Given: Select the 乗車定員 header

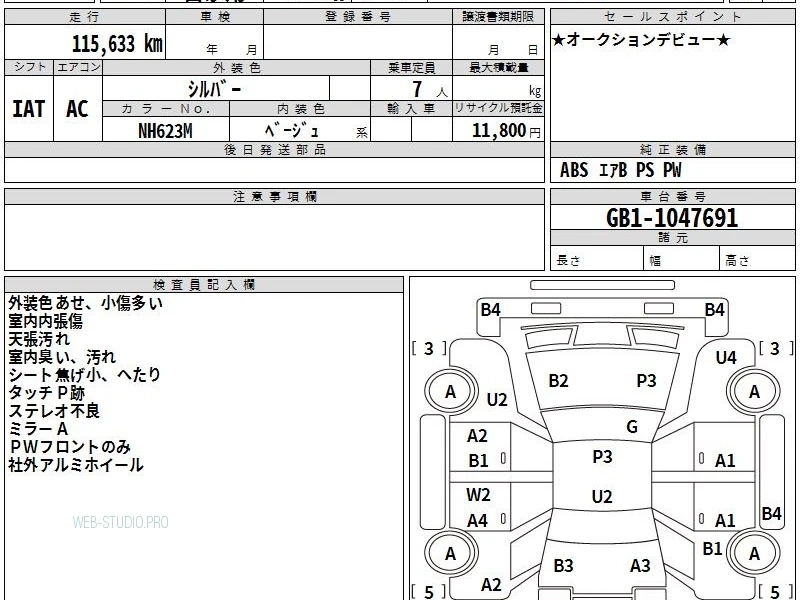Looking at the screenshot, I should (x=411, y=67).
